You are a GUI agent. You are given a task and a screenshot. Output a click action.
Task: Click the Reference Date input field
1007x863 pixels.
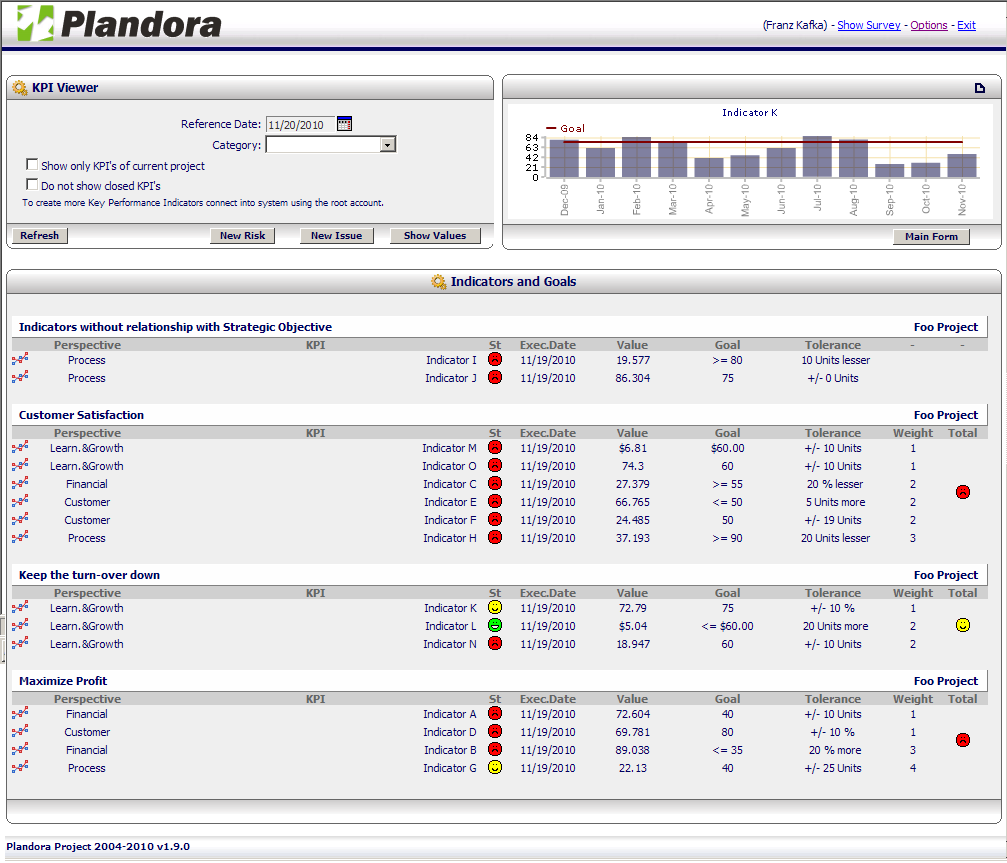[x=299, y=125]
